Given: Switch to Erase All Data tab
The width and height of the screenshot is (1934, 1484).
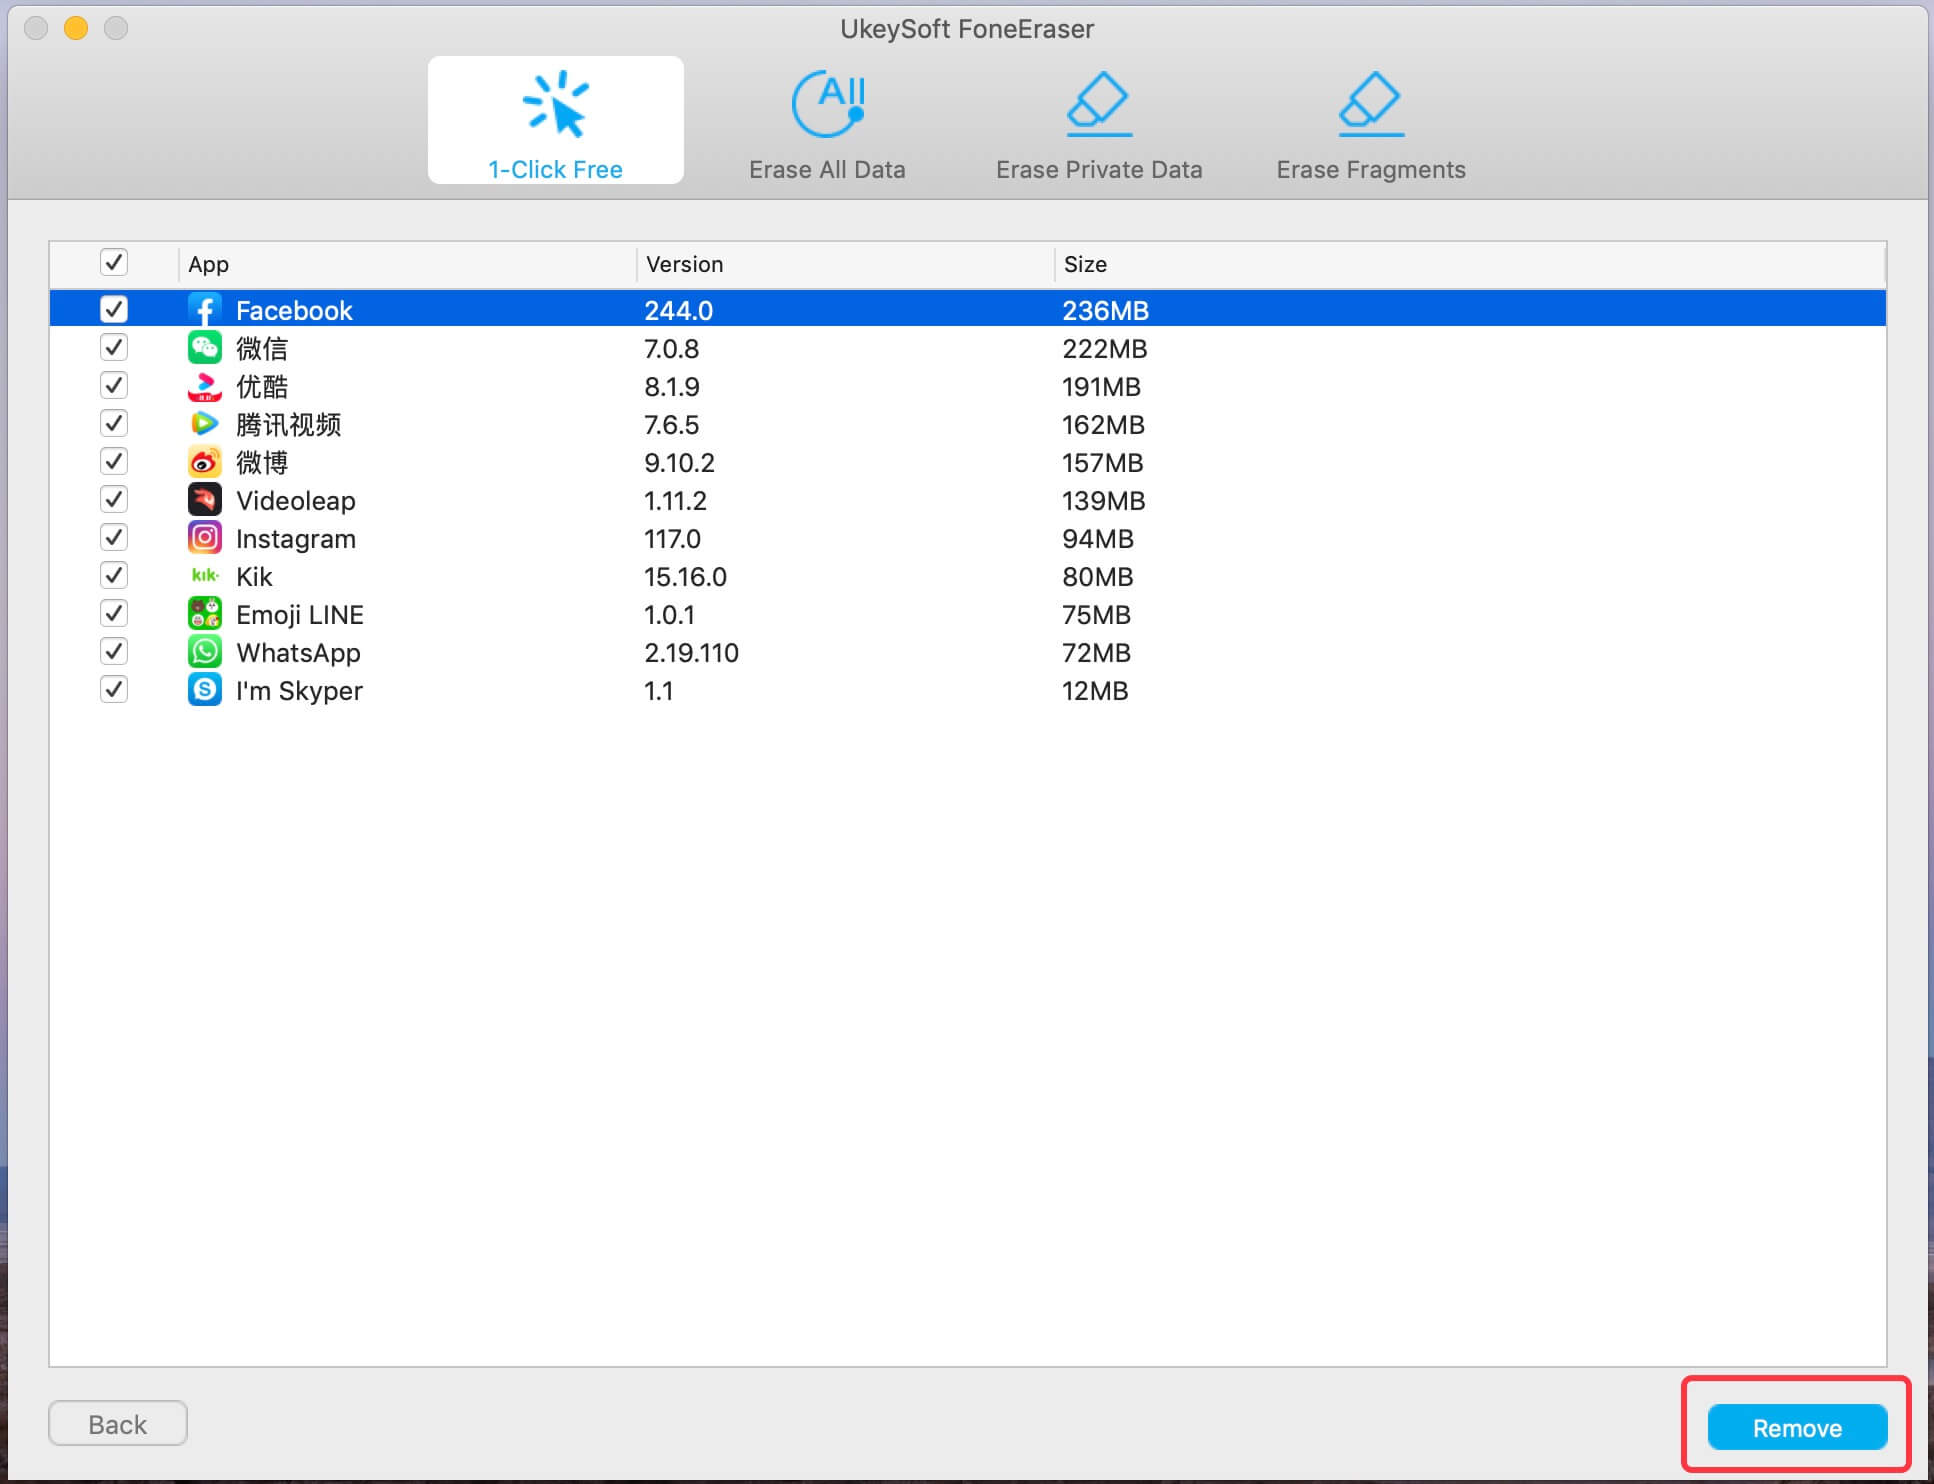Looking at the screenshot, I should [827, 124].
